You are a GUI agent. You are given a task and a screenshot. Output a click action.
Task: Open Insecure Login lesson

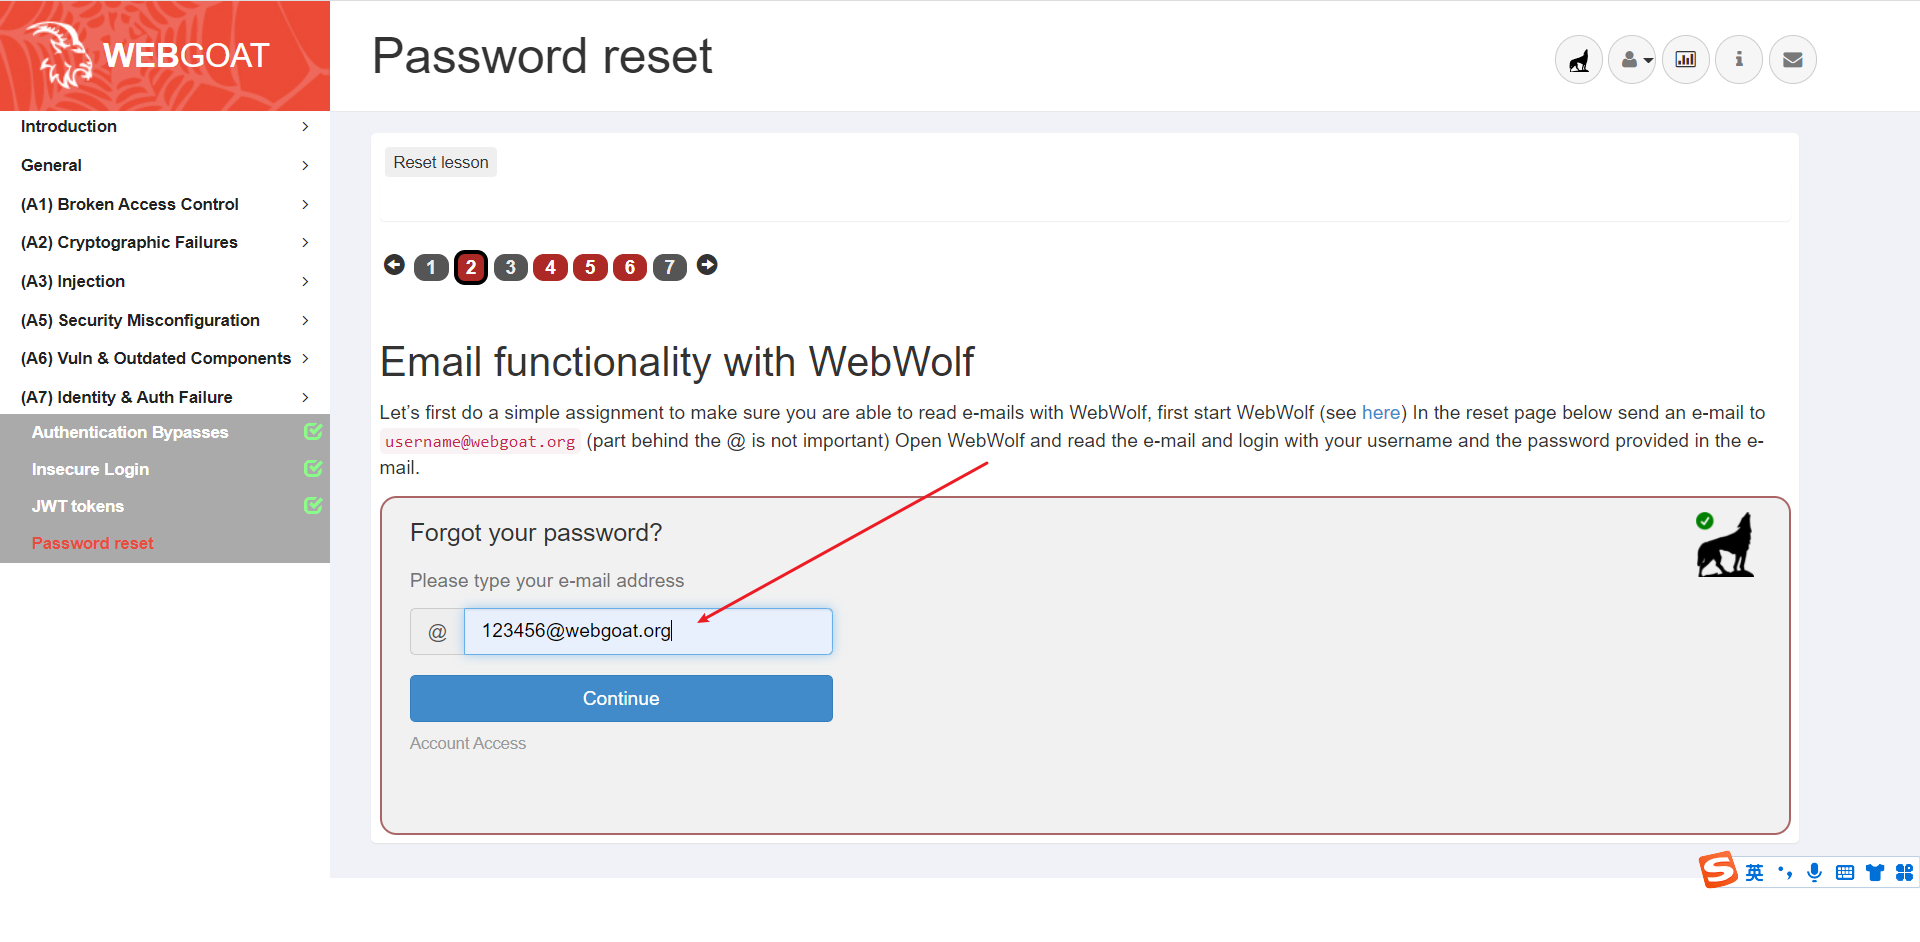(90, 469)
